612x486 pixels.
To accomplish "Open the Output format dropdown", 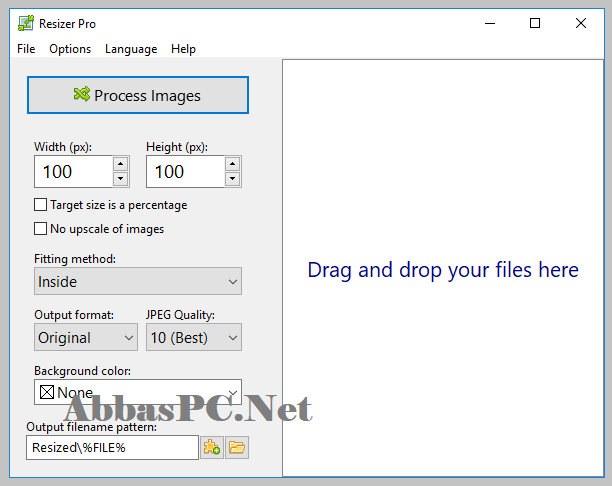I will click(x=86, y=337).
